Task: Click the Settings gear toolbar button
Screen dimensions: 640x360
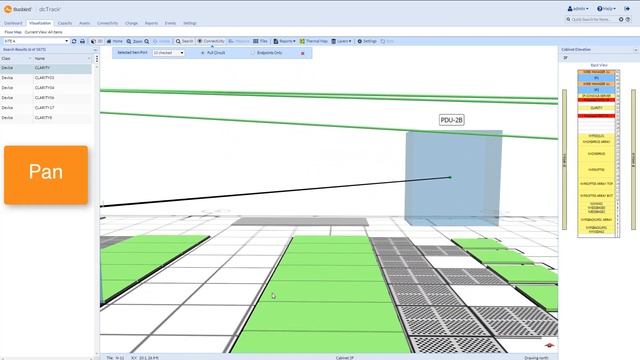Action: (x=367, y=41)
